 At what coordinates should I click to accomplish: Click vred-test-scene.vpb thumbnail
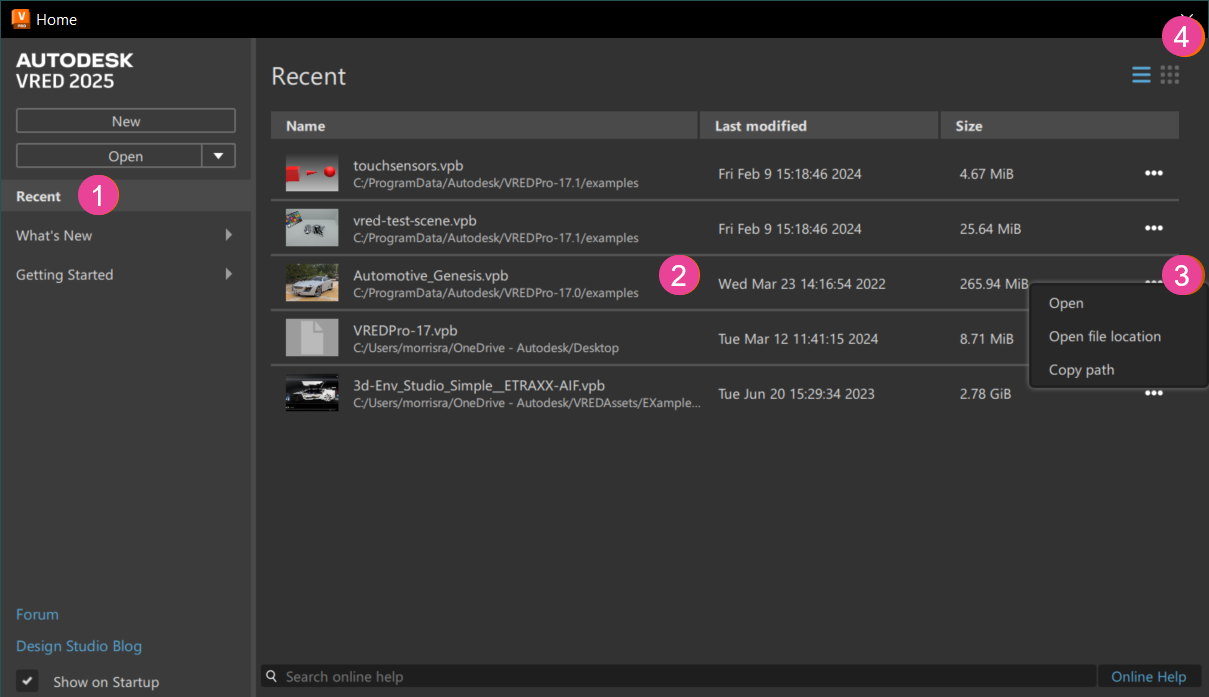pyautogui.click(x=311, y=228)
